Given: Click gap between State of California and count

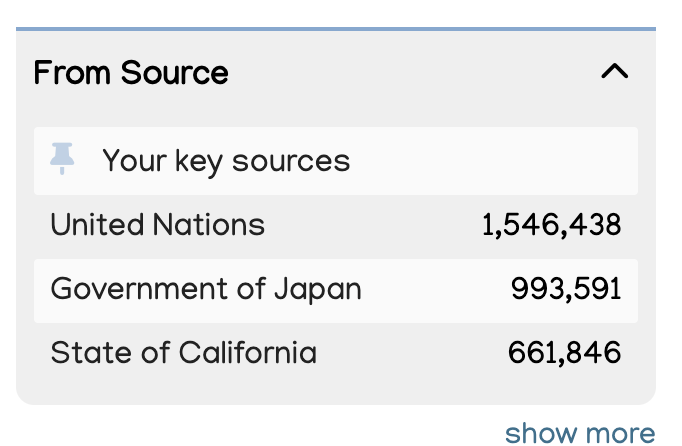Looking at the screenshot, I should [x=410, y=353].
